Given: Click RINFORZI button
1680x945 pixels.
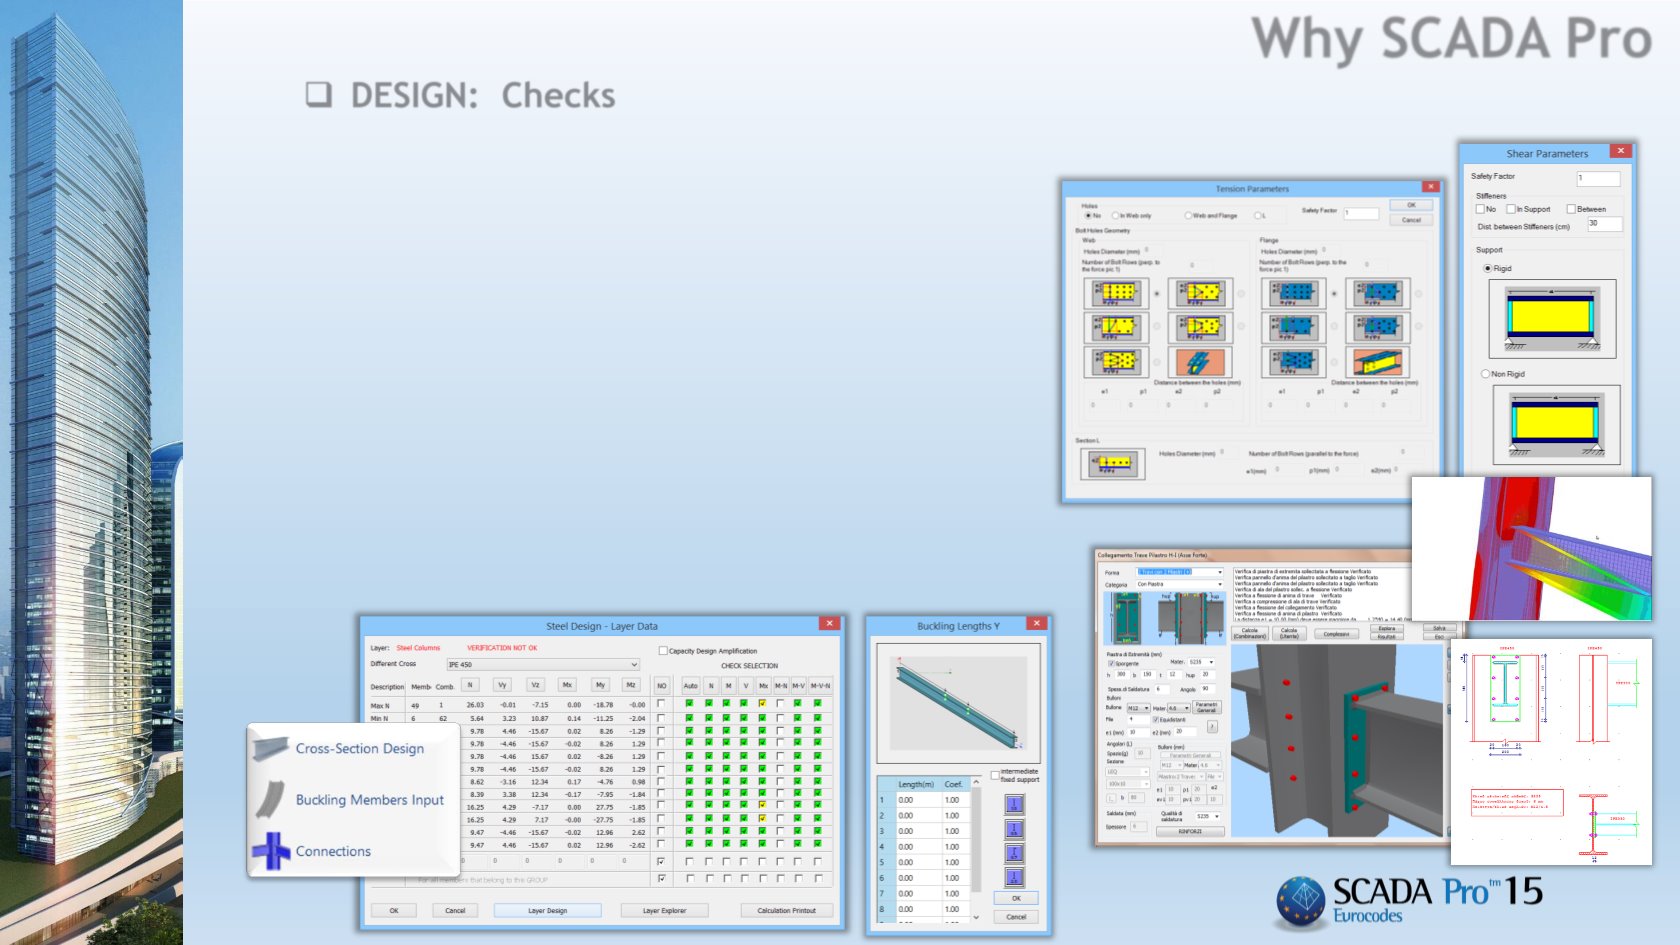Looking at the screenshot, I should click(x=1190, y=831).
